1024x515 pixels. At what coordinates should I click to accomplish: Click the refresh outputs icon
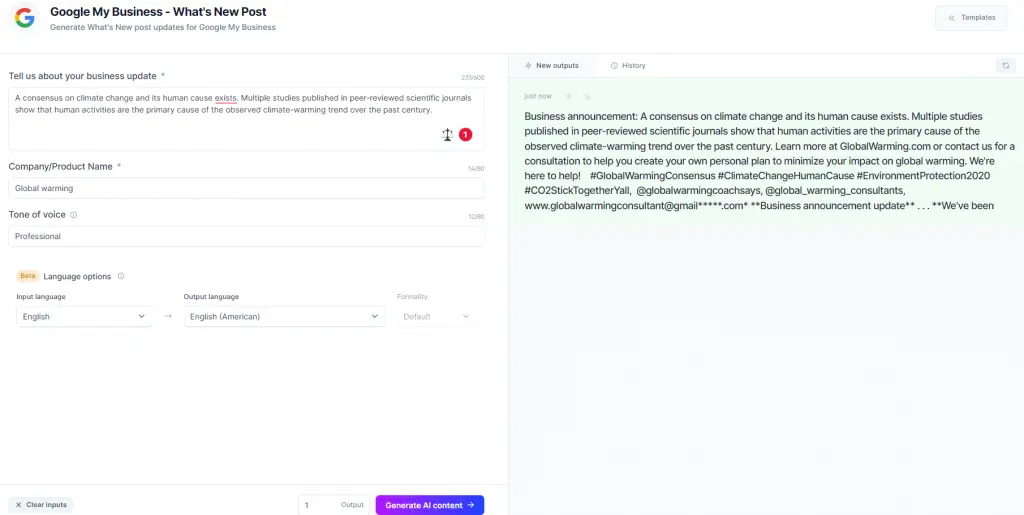(1006, 65)
